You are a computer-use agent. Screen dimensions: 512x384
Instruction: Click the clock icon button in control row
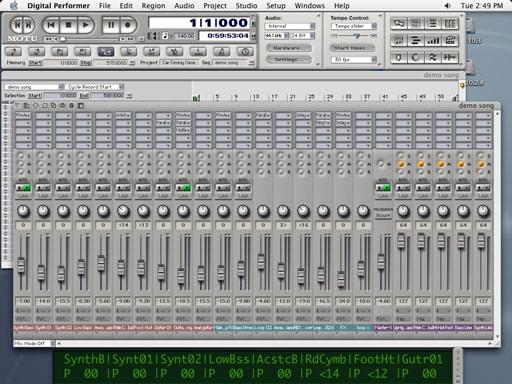[x=245, y=51]
